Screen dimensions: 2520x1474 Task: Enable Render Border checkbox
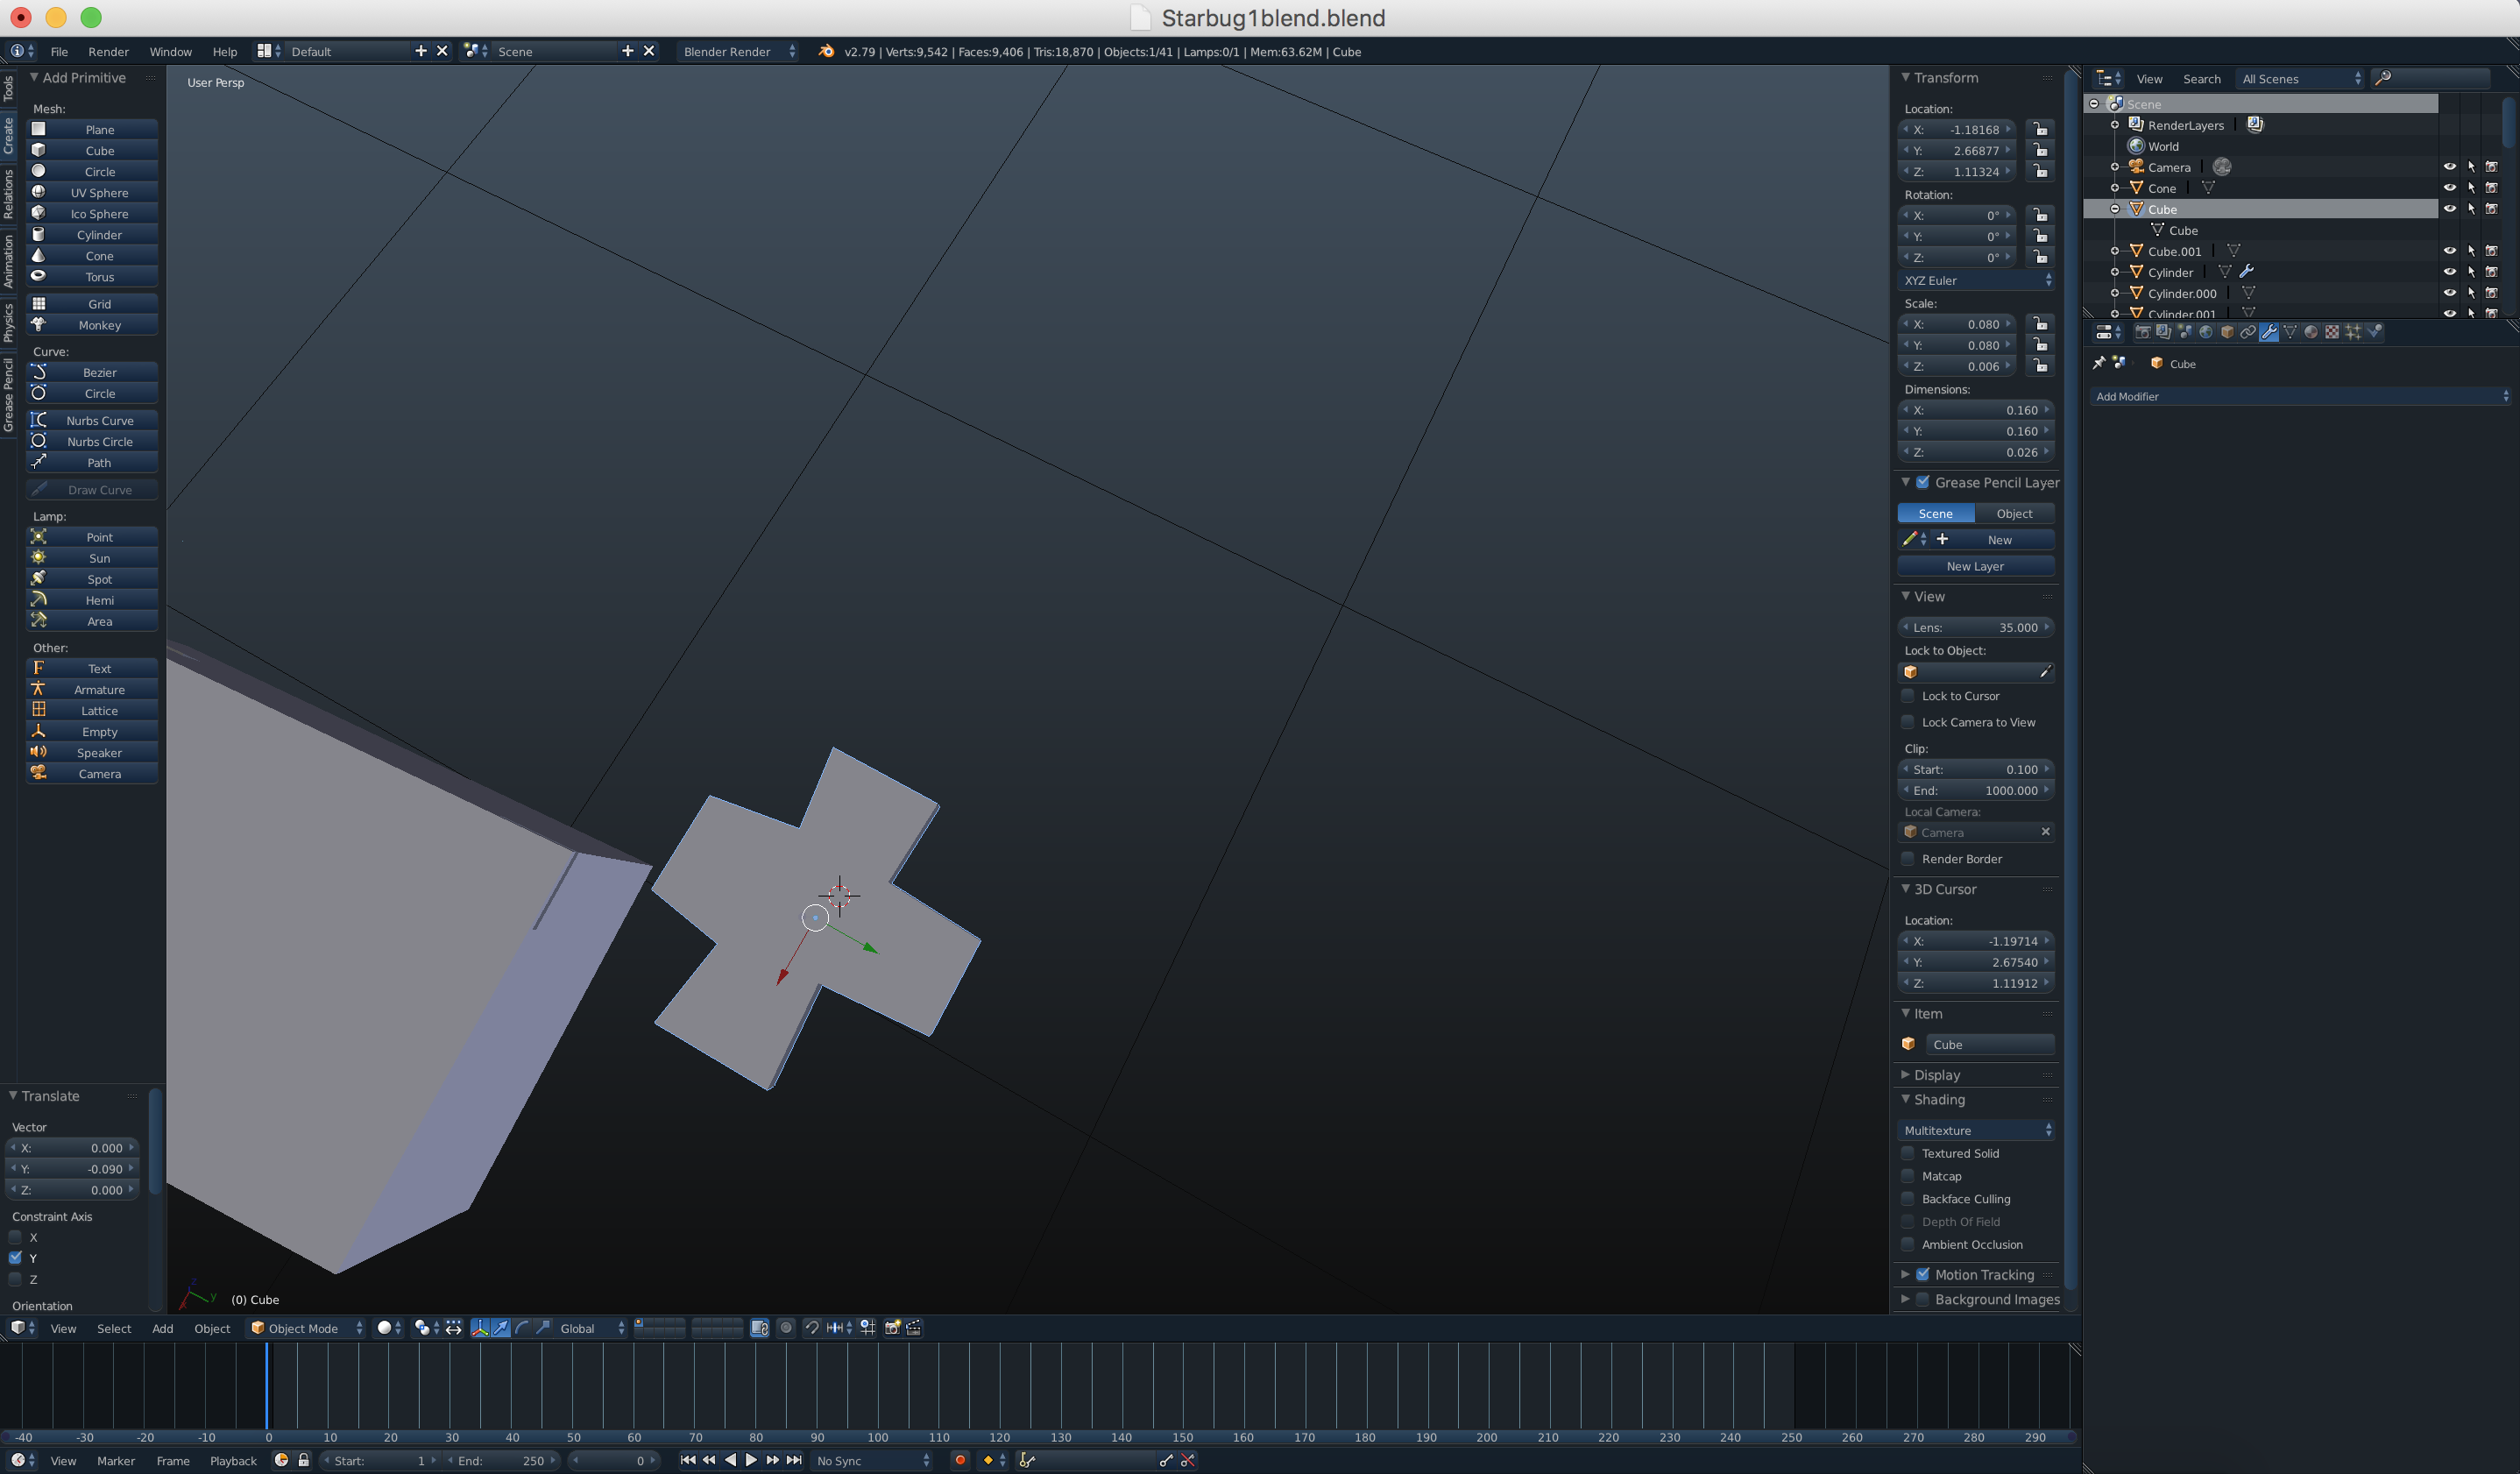click(1908, 859)
